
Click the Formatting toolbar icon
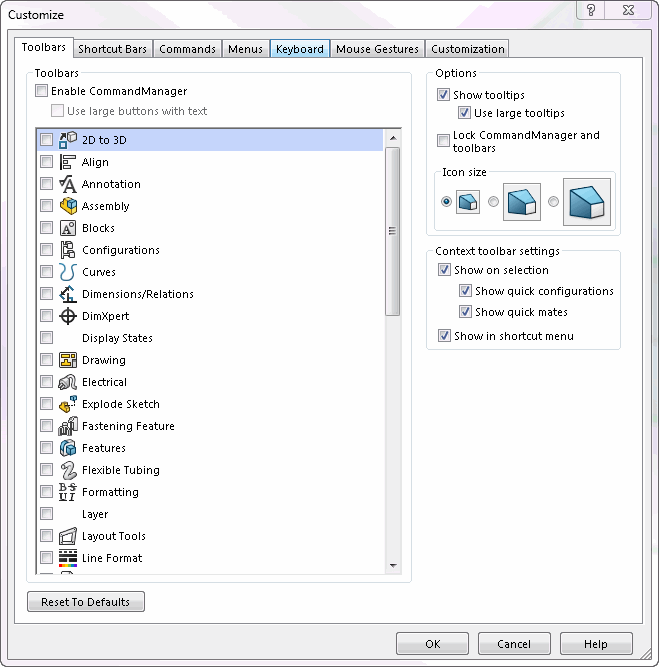pyautogui.click(x=68, y=492)
